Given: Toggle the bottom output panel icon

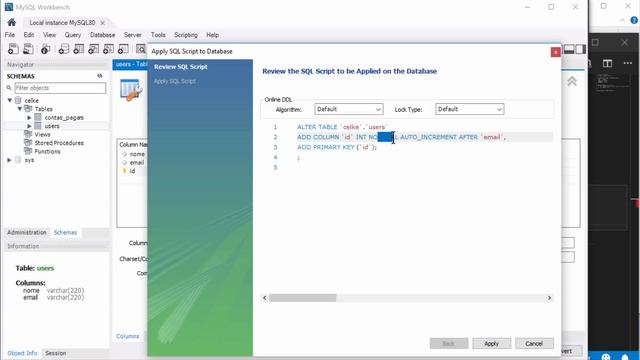Looking at the screenshot, I should (569, 49).
